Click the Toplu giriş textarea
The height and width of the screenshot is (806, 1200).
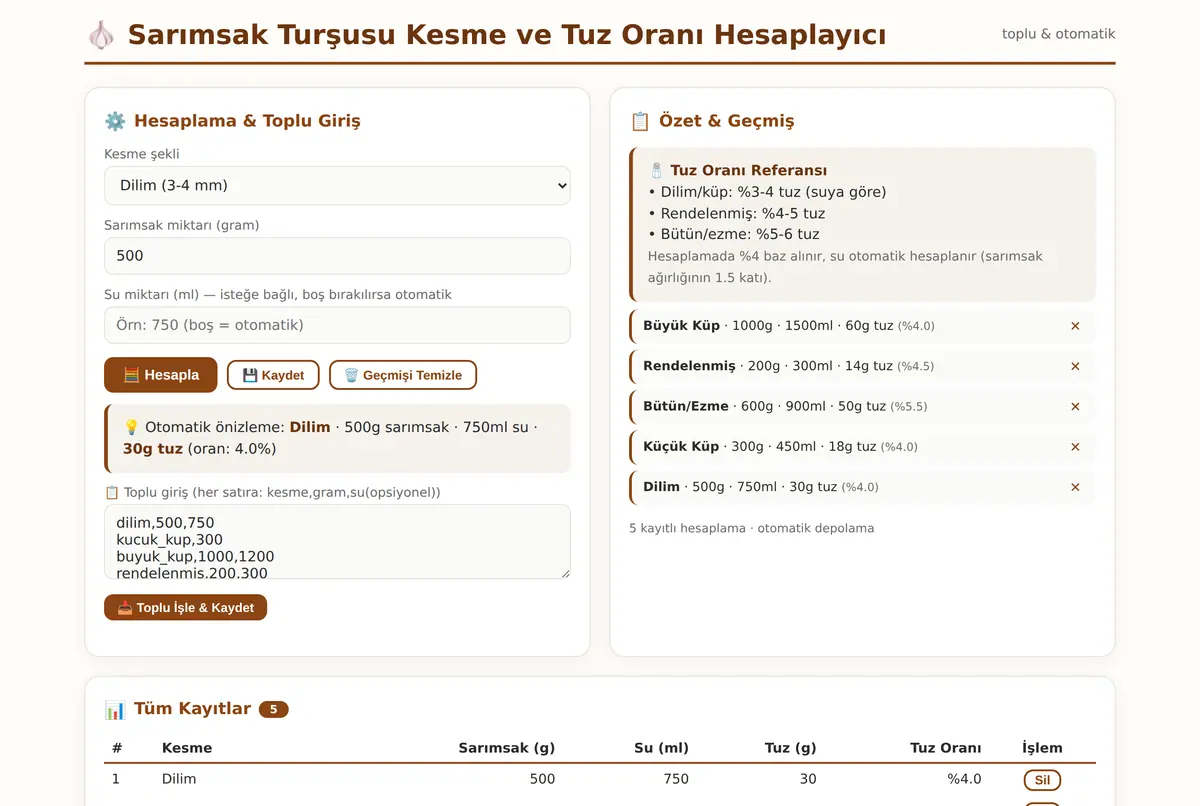pyautogui.click(x=337, y=541)
